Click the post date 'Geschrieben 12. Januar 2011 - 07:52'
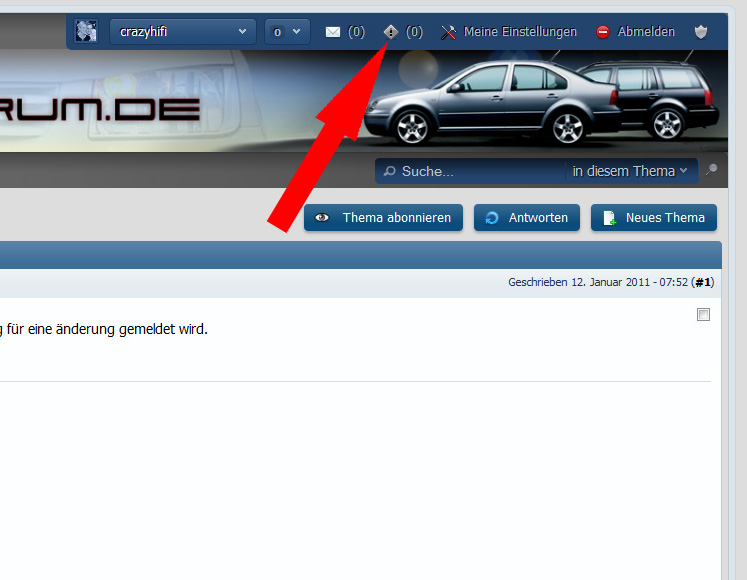Screen dimensions: 747x580 pos(598,282)
